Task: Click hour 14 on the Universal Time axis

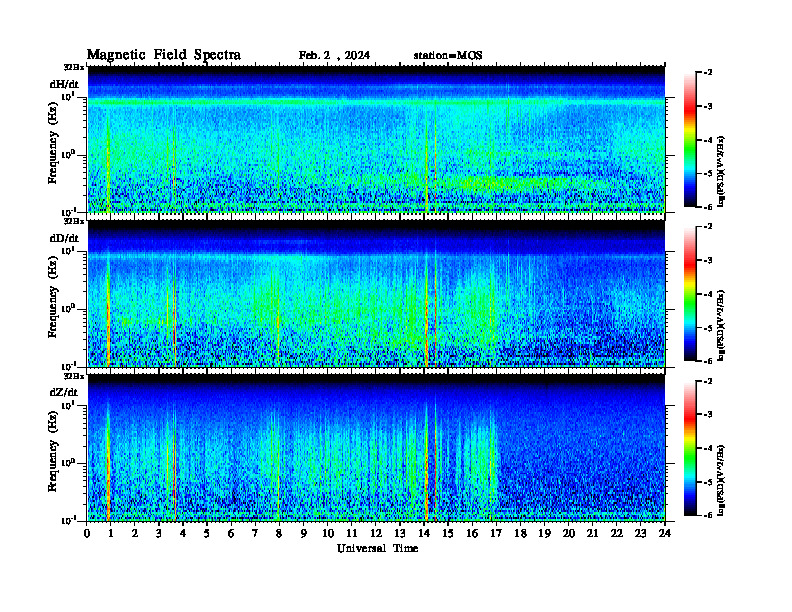Action: click(x=424, y=533)
